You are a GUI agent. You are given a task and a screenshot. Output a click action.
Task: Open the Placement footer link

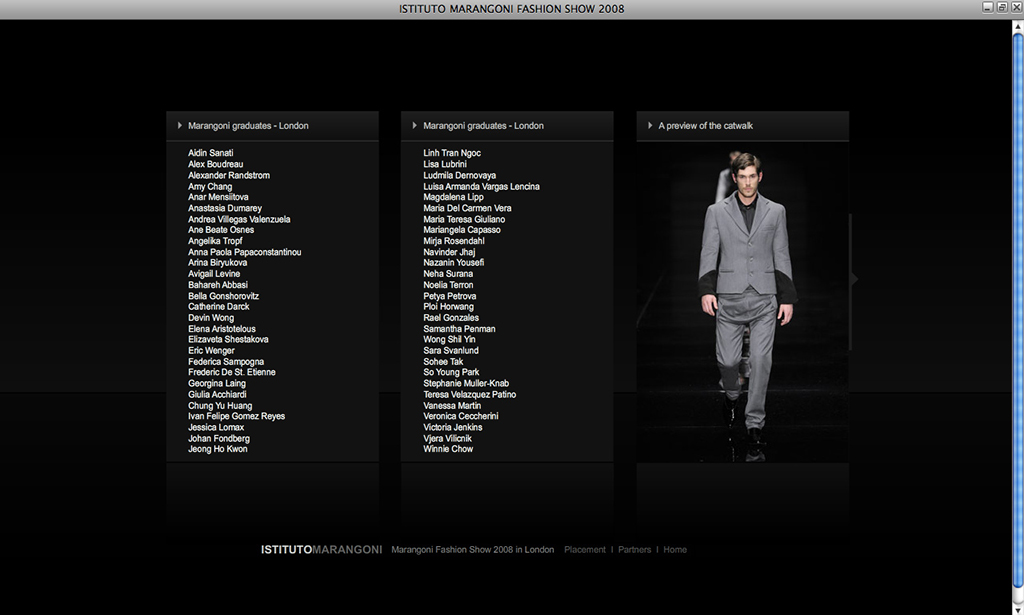584,550
